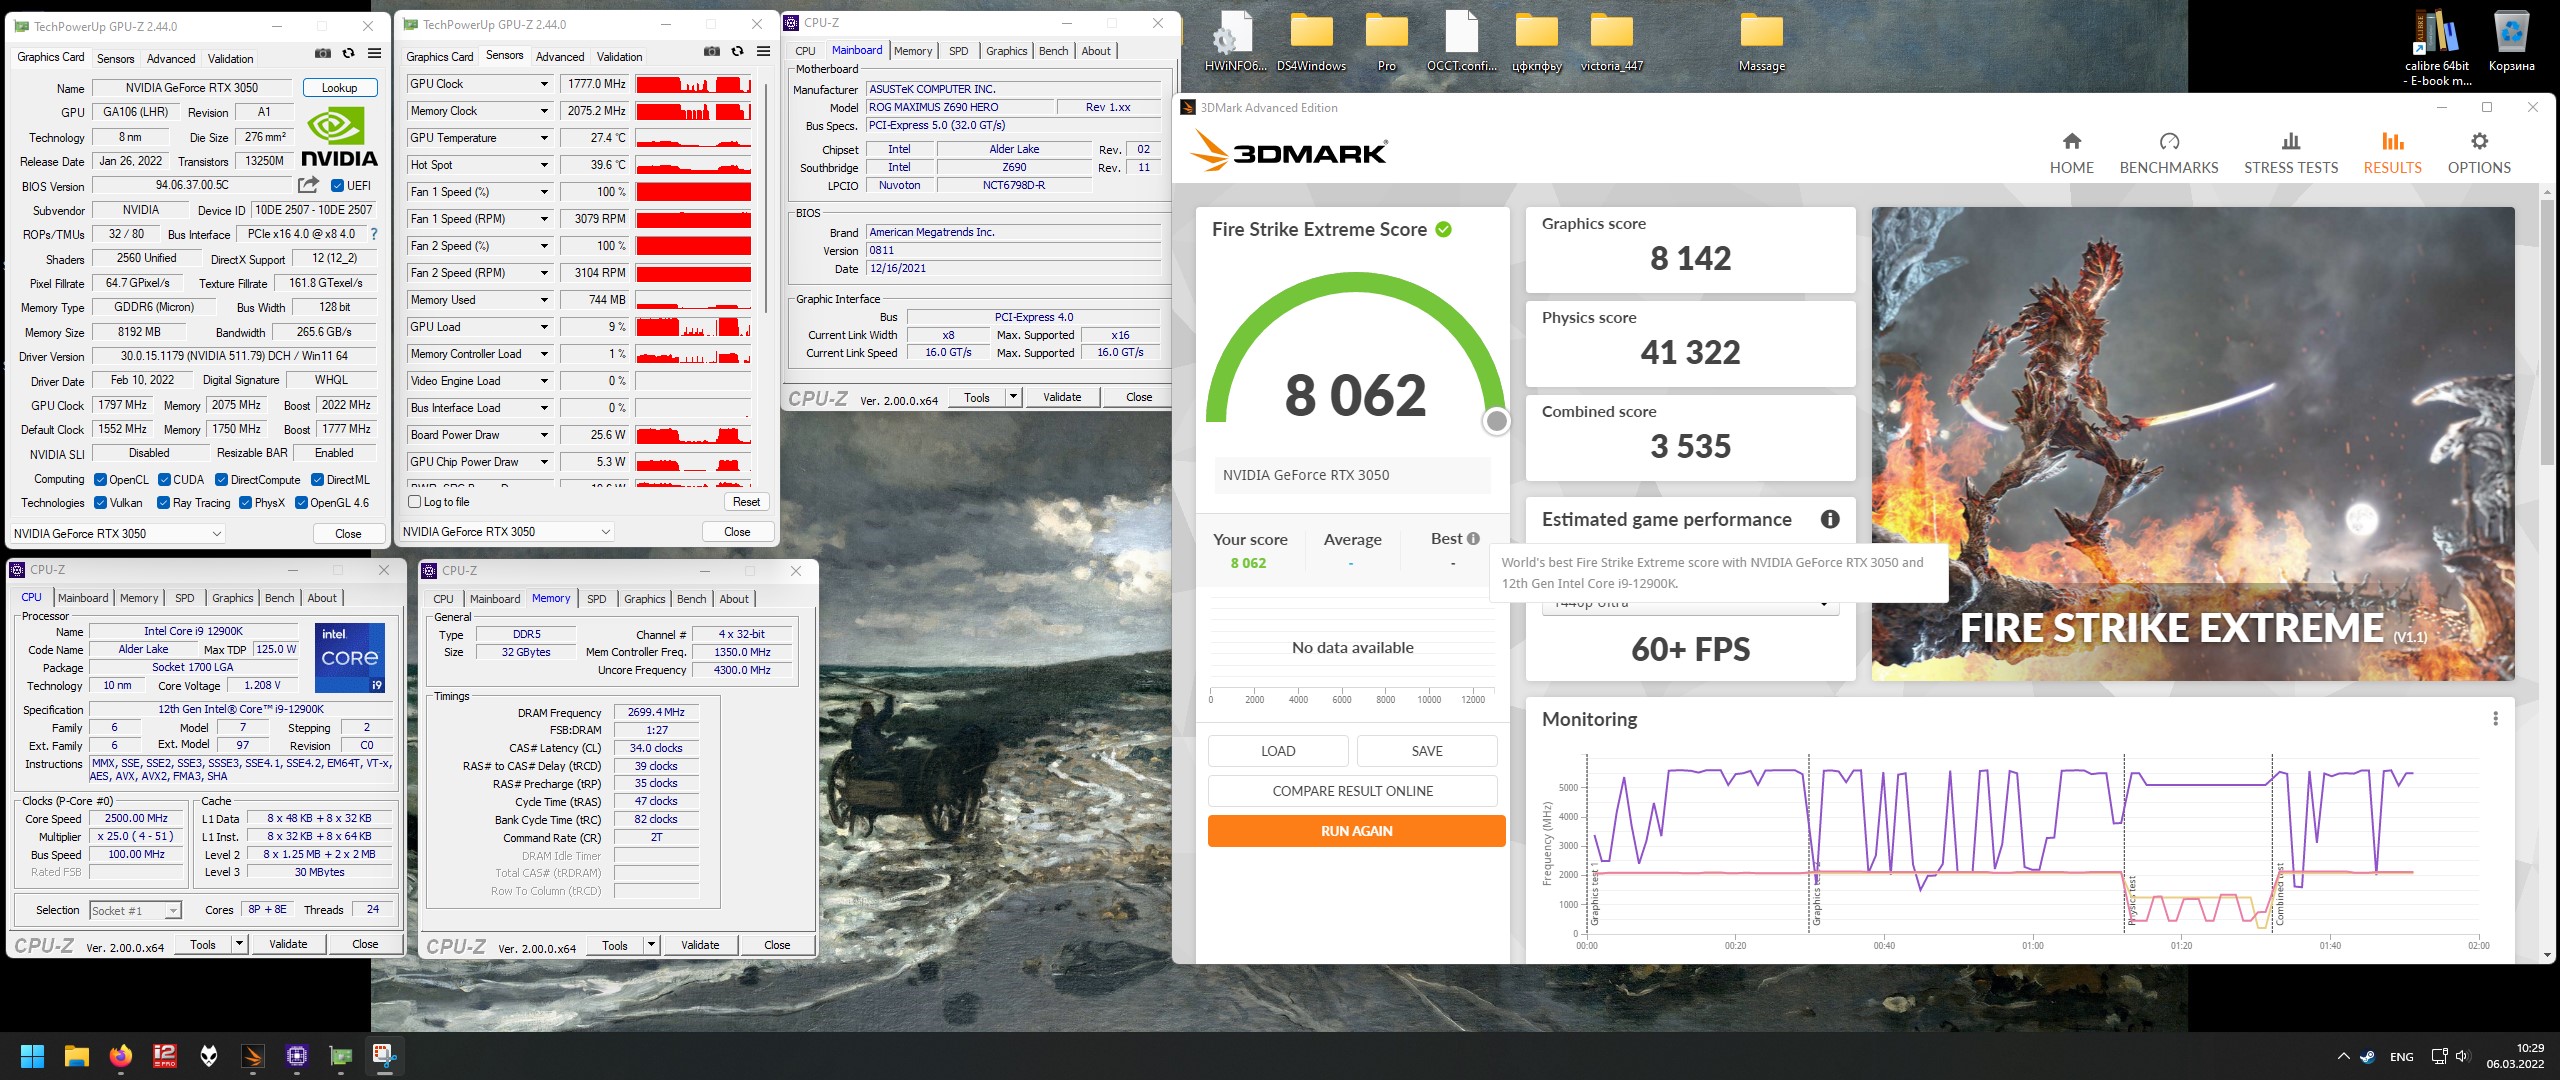Screen dimensions: 2560x1080
Task: Open Monitoring three-dot options menu
Action: pyautogui.click(x=2495, y=718)
